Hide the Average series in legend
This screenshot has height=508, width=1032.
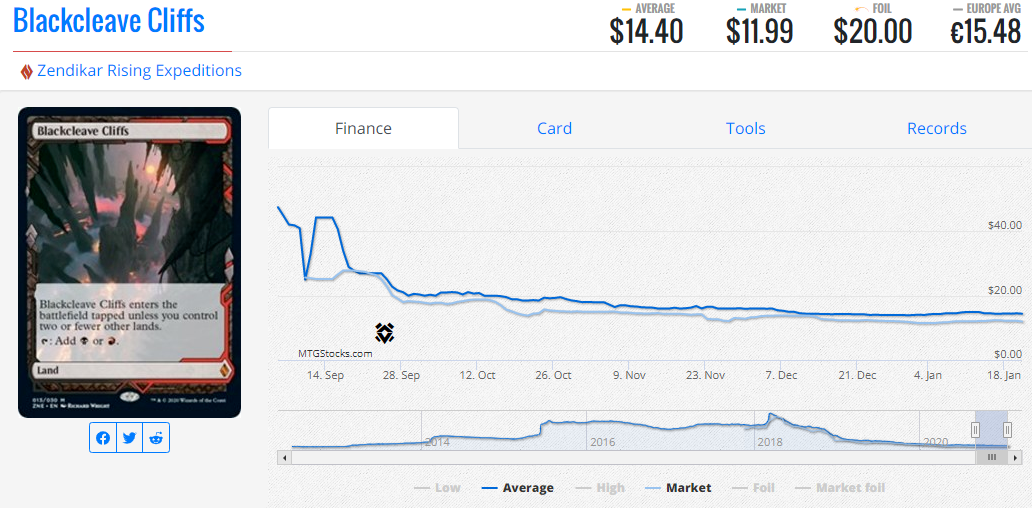[517, 488]
